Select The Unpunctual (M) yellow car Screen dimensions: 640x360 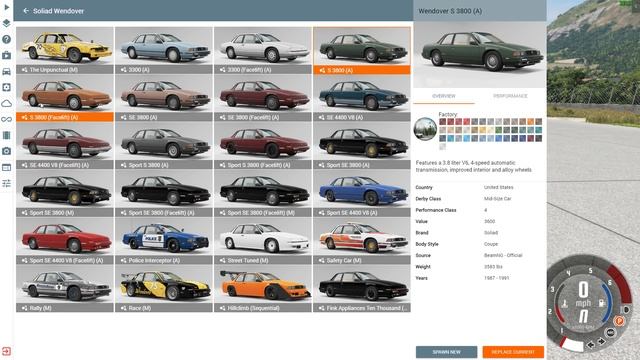pos(65,50)
